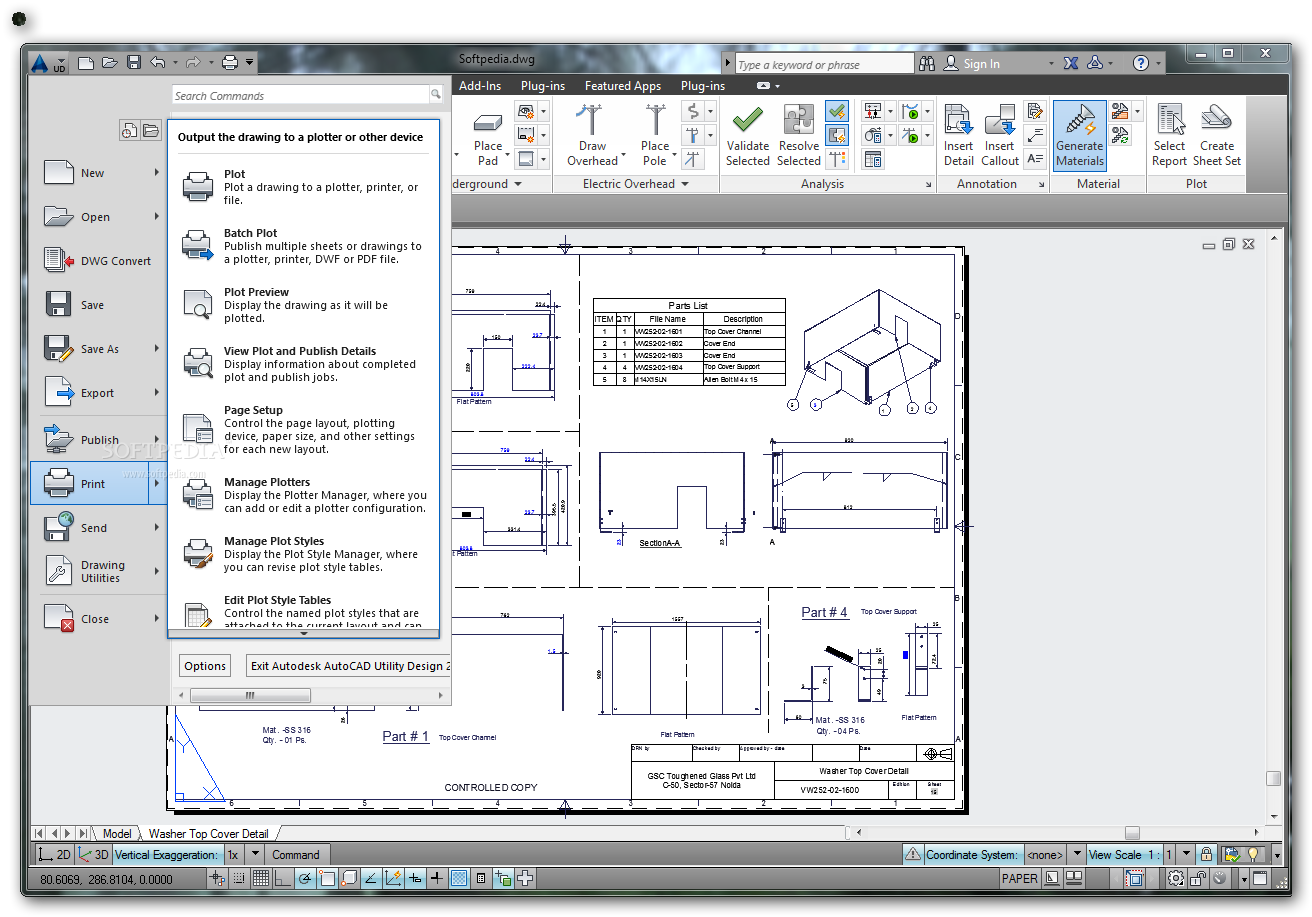Click the Search Commands input field
The width and height of the screenshot is (1312, 917).
pos(300,95)
